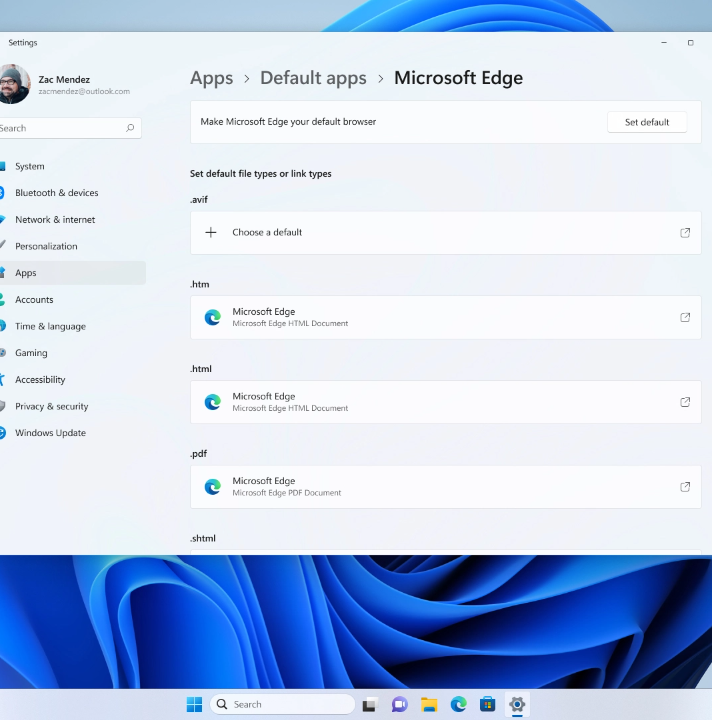Click the Settings search field
The image size is (712, 720).
(x=69, y=128)
